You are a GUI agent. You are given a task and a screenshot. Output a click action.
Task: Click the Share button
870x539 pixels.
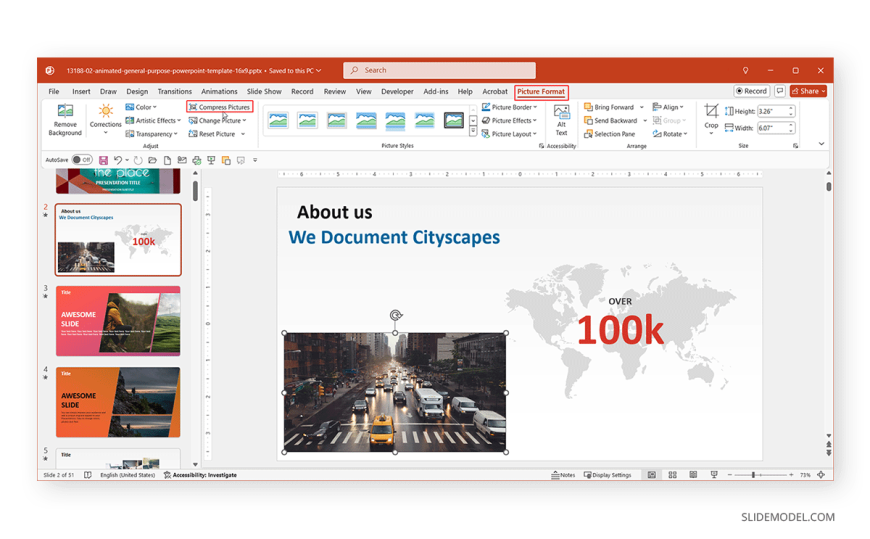click(x=809, y=91)
